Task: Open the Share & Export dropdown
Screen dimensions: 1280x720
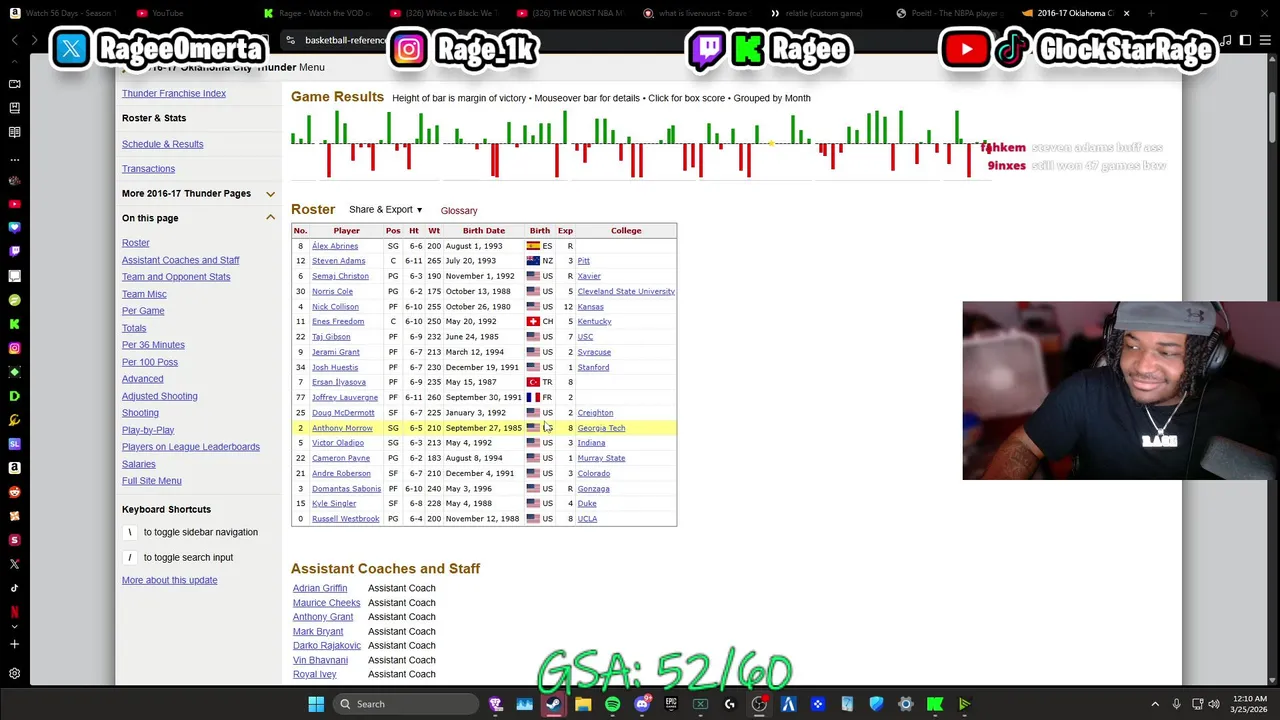Action: click(x=386, y=210)
